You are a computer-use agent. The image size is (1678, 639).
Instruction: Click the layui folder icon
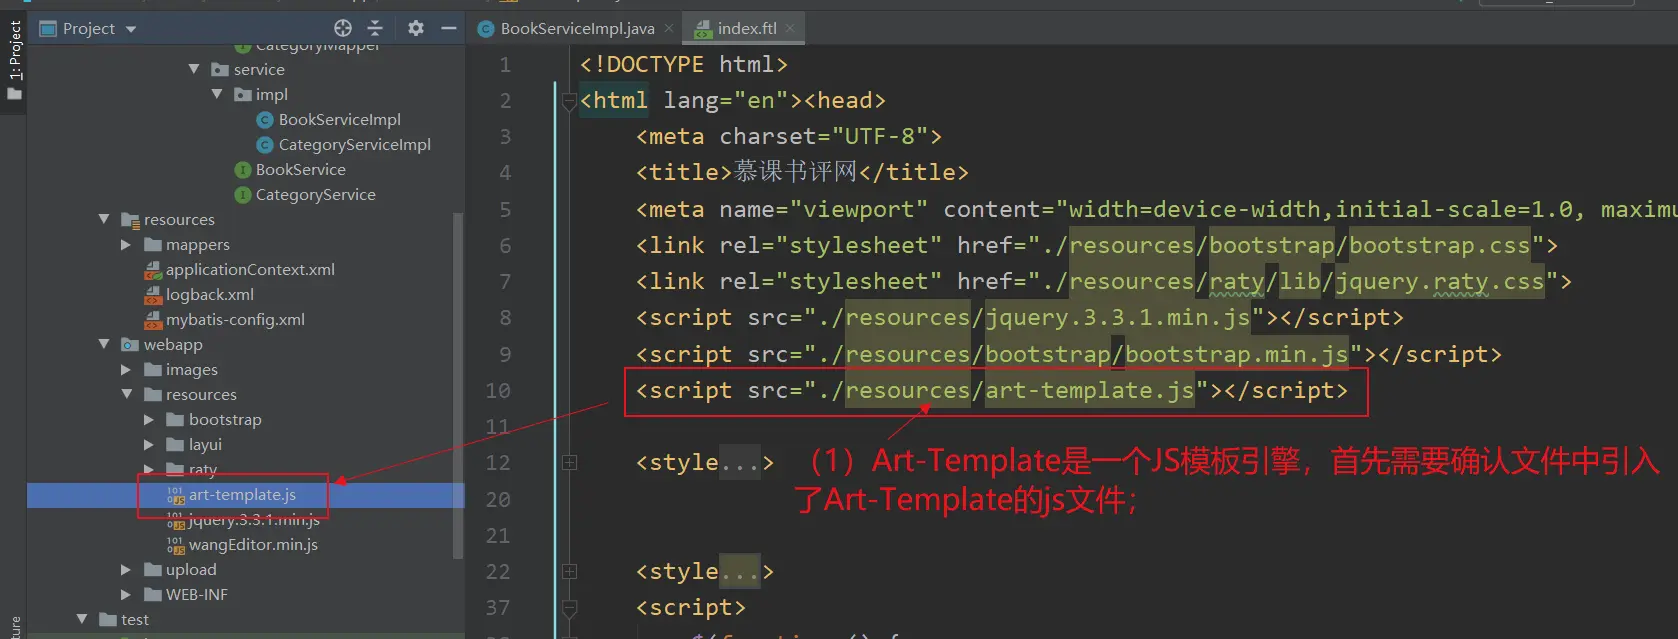(175, 444)
